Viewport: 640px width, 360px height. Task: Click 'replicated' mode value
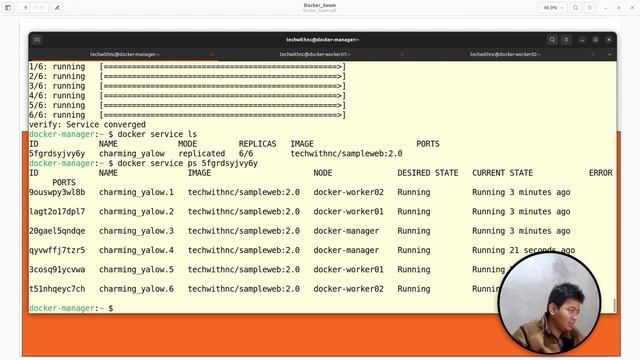[202, 153]
